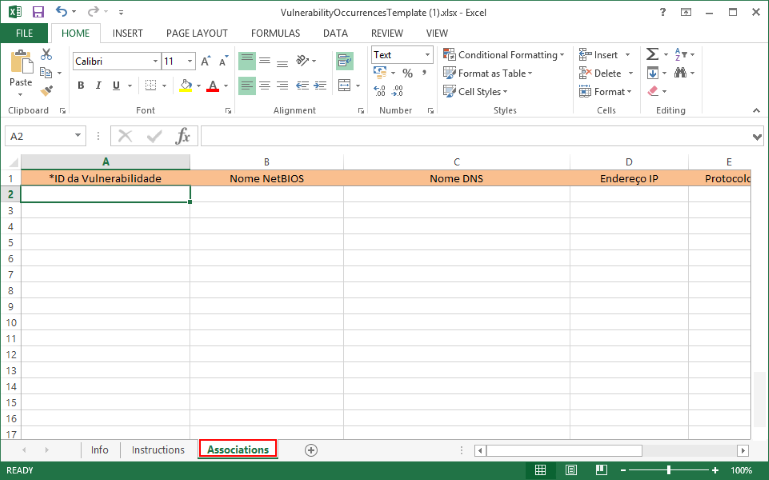
Task: Click the Save icon in quick access toolbar
Action: point(38,12)
